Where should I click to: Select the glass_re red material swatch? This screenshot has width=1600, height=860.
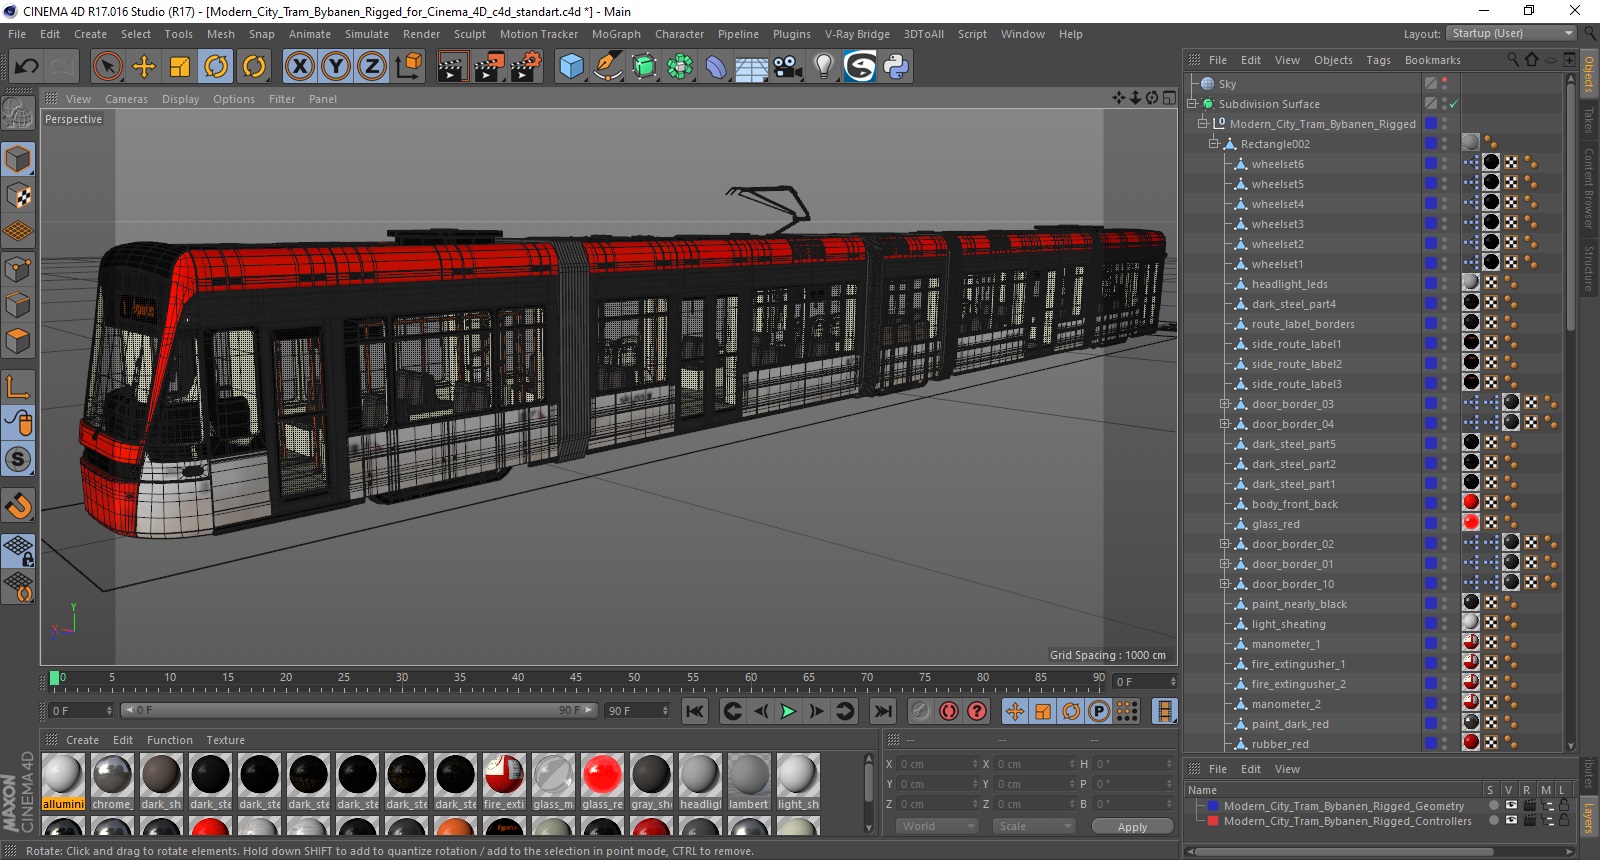pos(602,782)
